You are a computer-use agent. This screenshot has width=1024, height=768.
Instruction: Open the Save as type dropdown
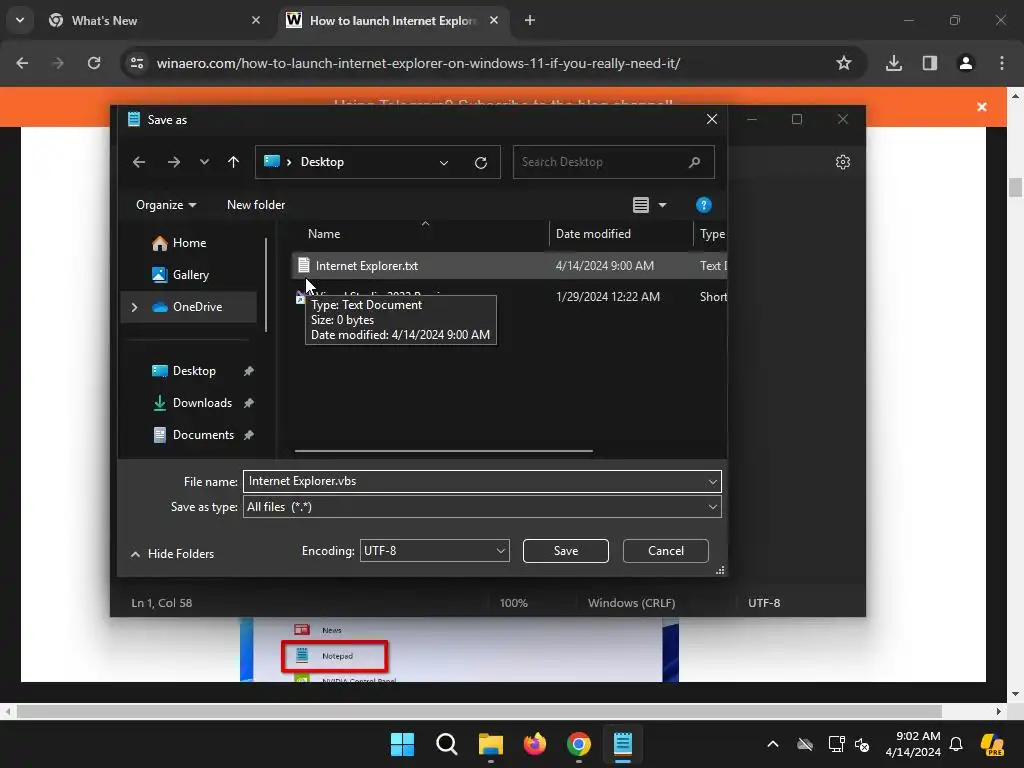coord(482,507)
